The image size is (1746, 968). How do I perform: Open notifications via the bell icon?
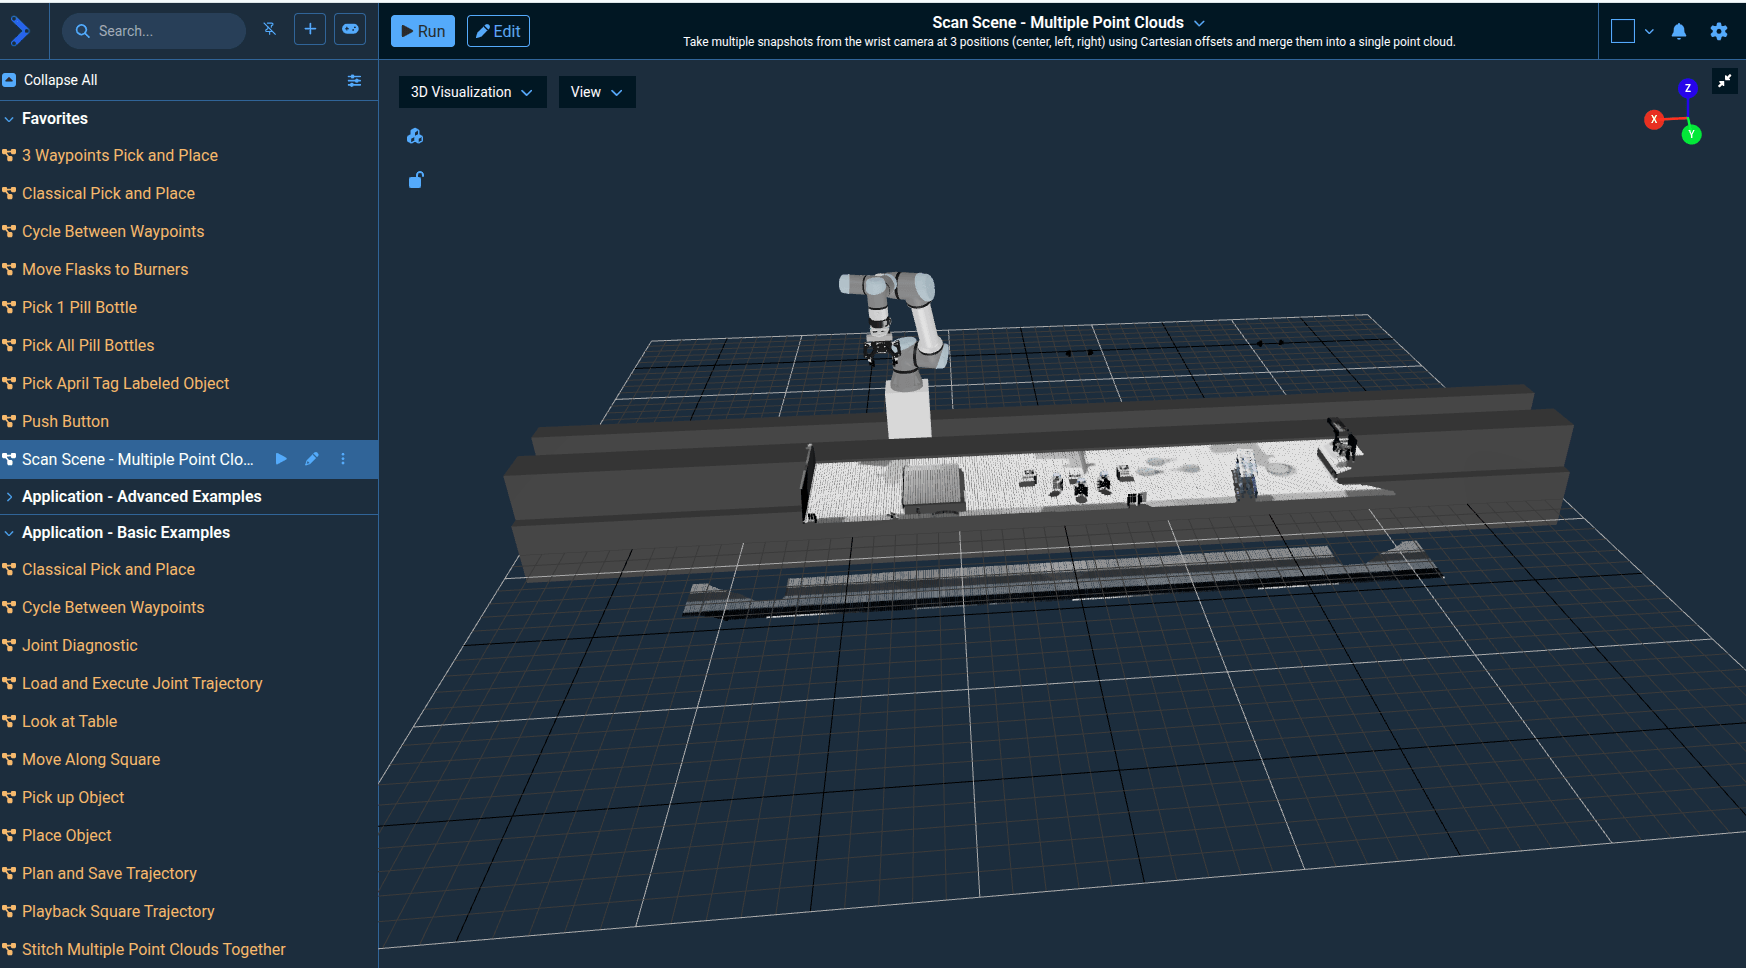click(1679, 31)
